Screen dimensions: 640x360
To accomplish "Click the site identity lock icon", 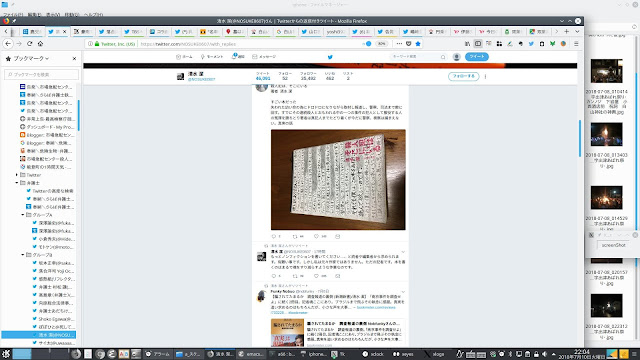I will coord(97,44).
